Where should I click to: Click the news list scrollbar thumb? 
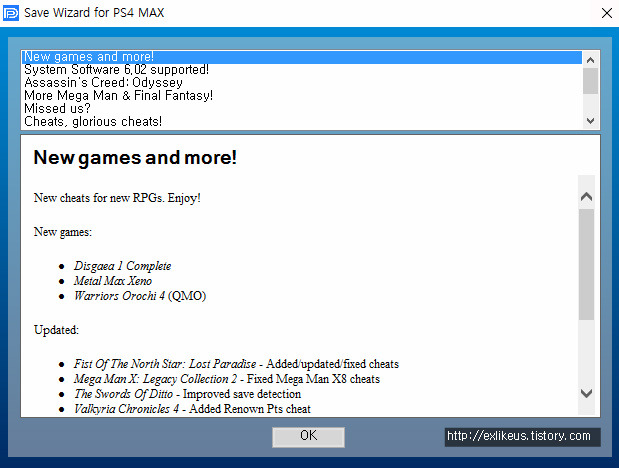(x=591, y=81)
